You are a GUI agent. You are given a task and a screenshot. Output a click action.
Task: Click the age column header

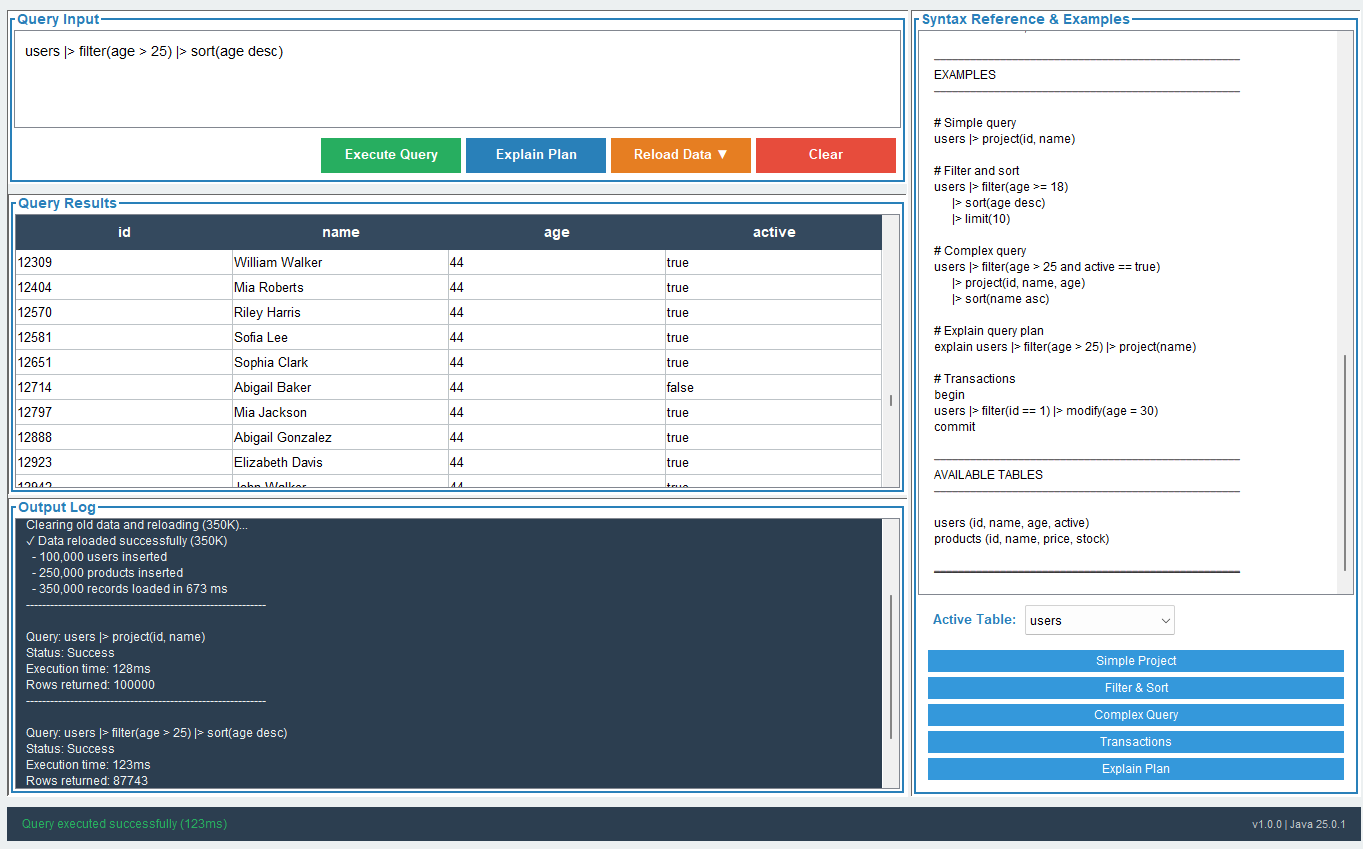pos(556,231)
